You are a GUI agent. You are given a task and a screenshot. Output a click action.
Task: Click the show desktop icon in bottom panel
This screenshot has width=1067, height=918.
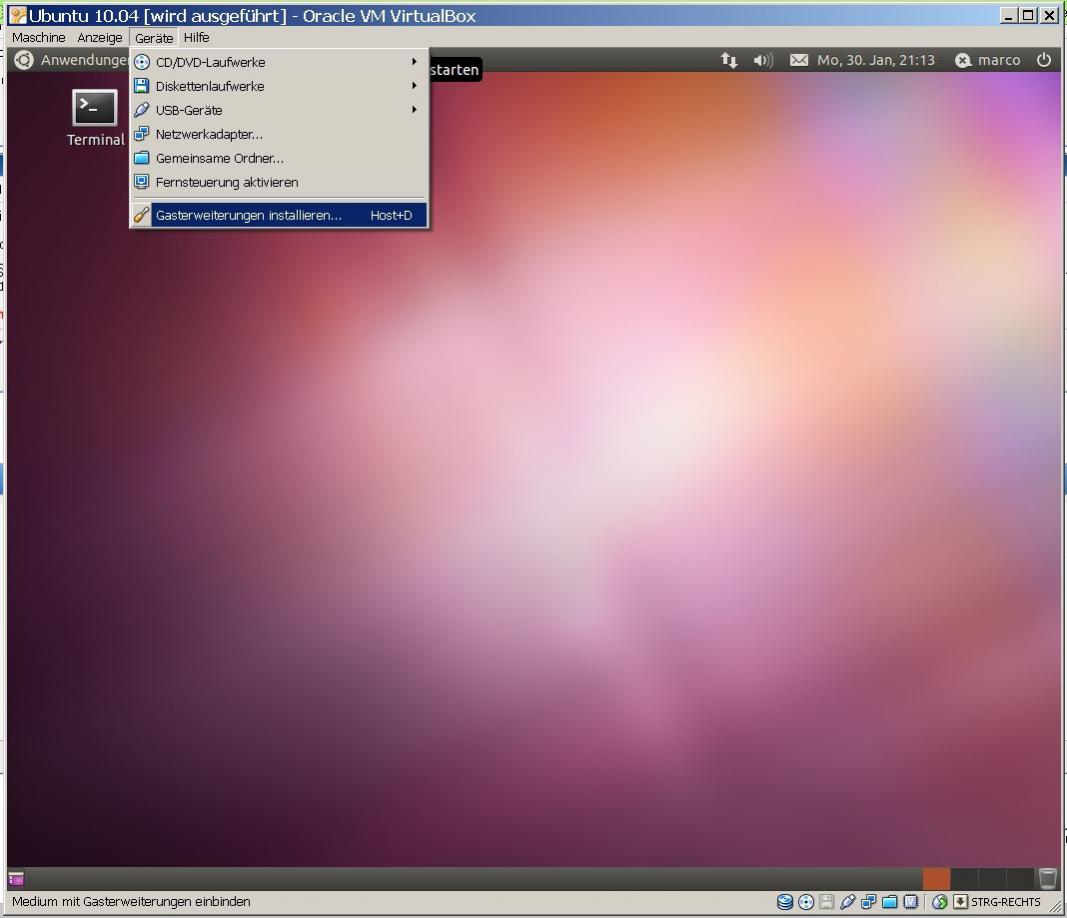[x=16, y=879]
